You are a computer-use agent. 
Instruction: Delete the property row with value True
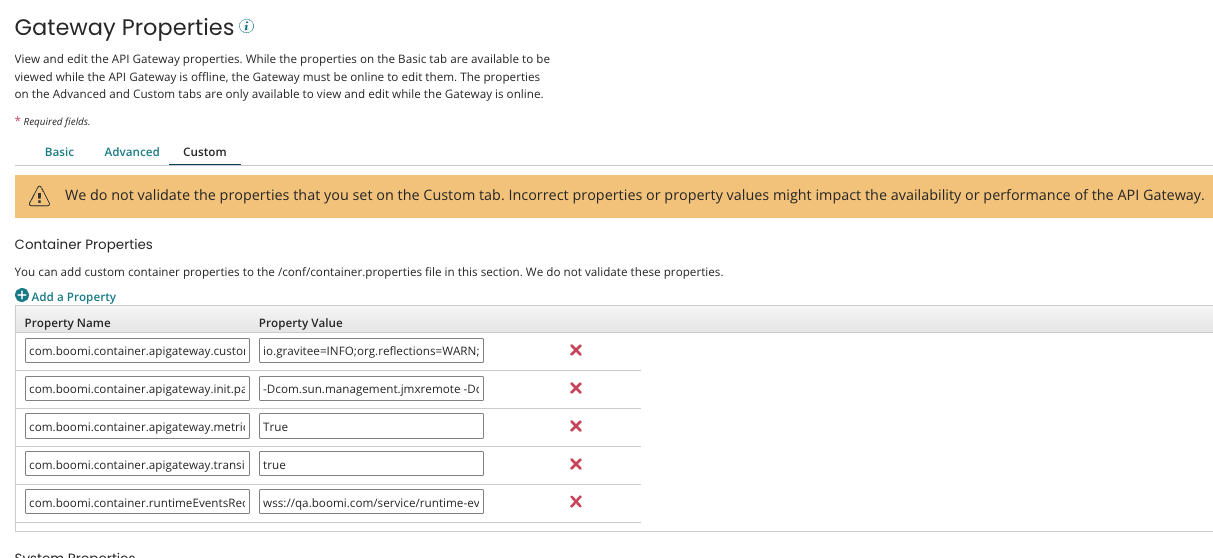tap(576, 426)
